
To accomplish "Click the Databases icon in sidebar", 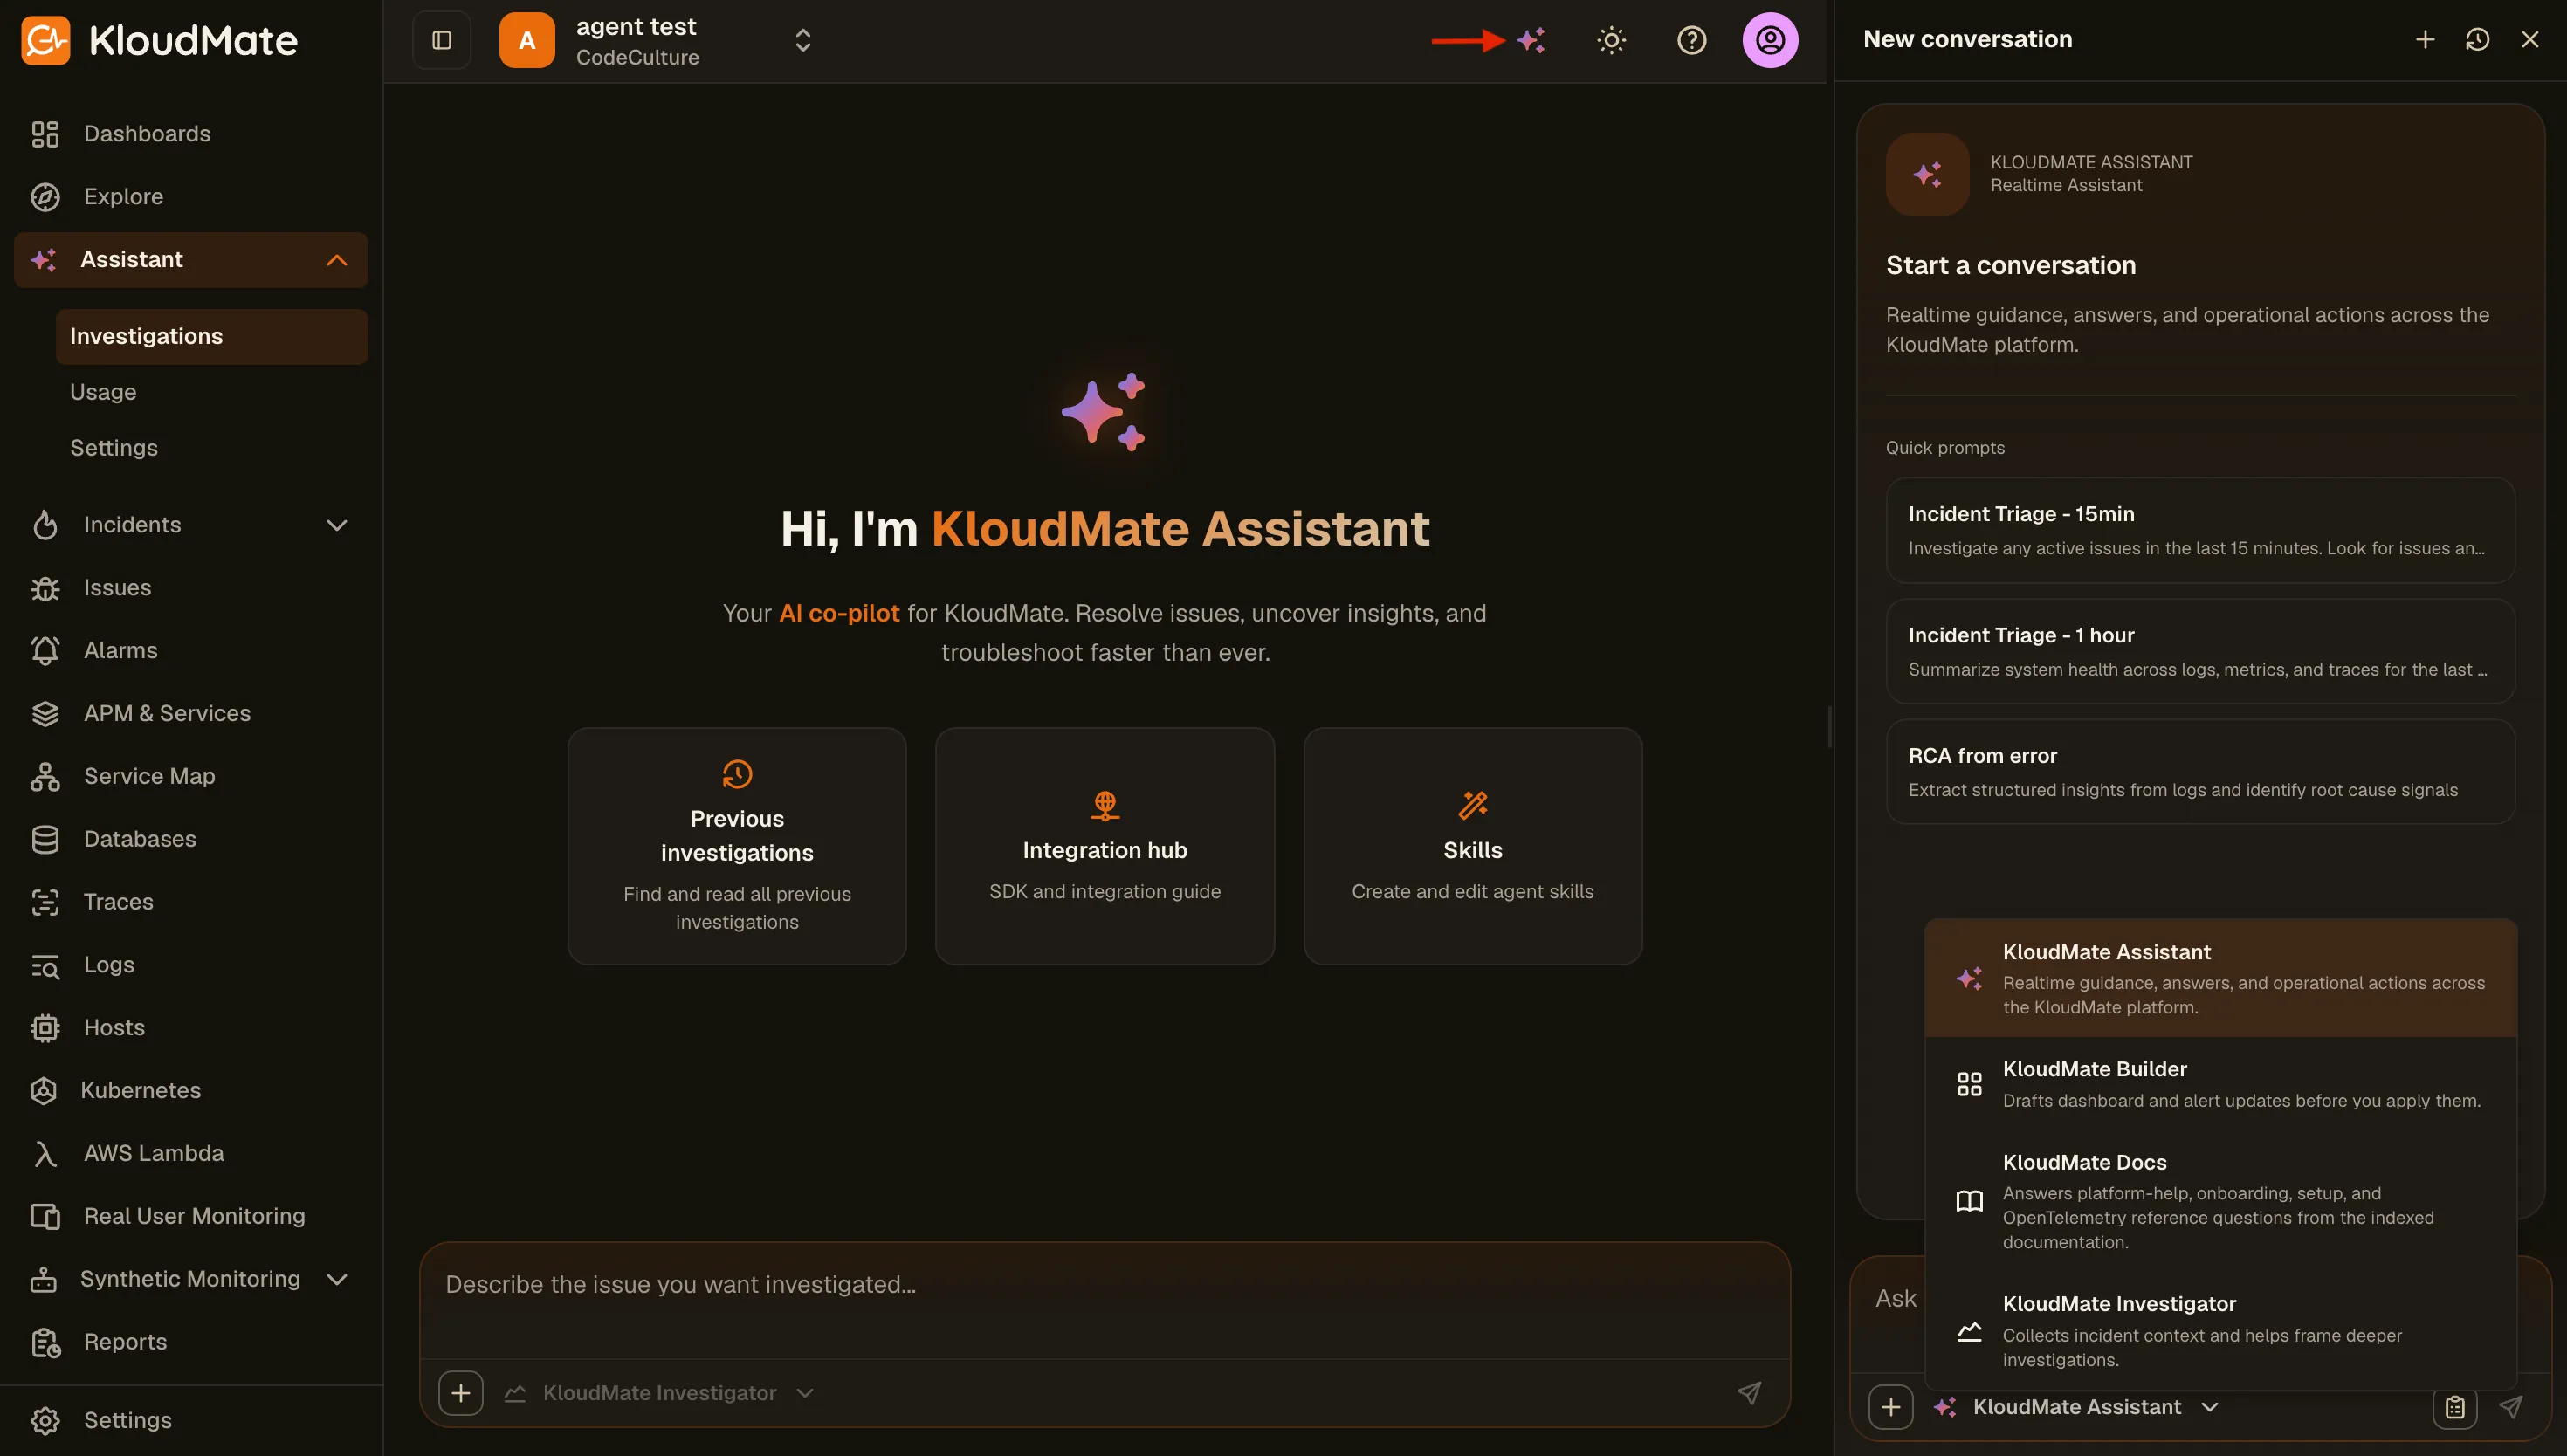I will point(45,840).
